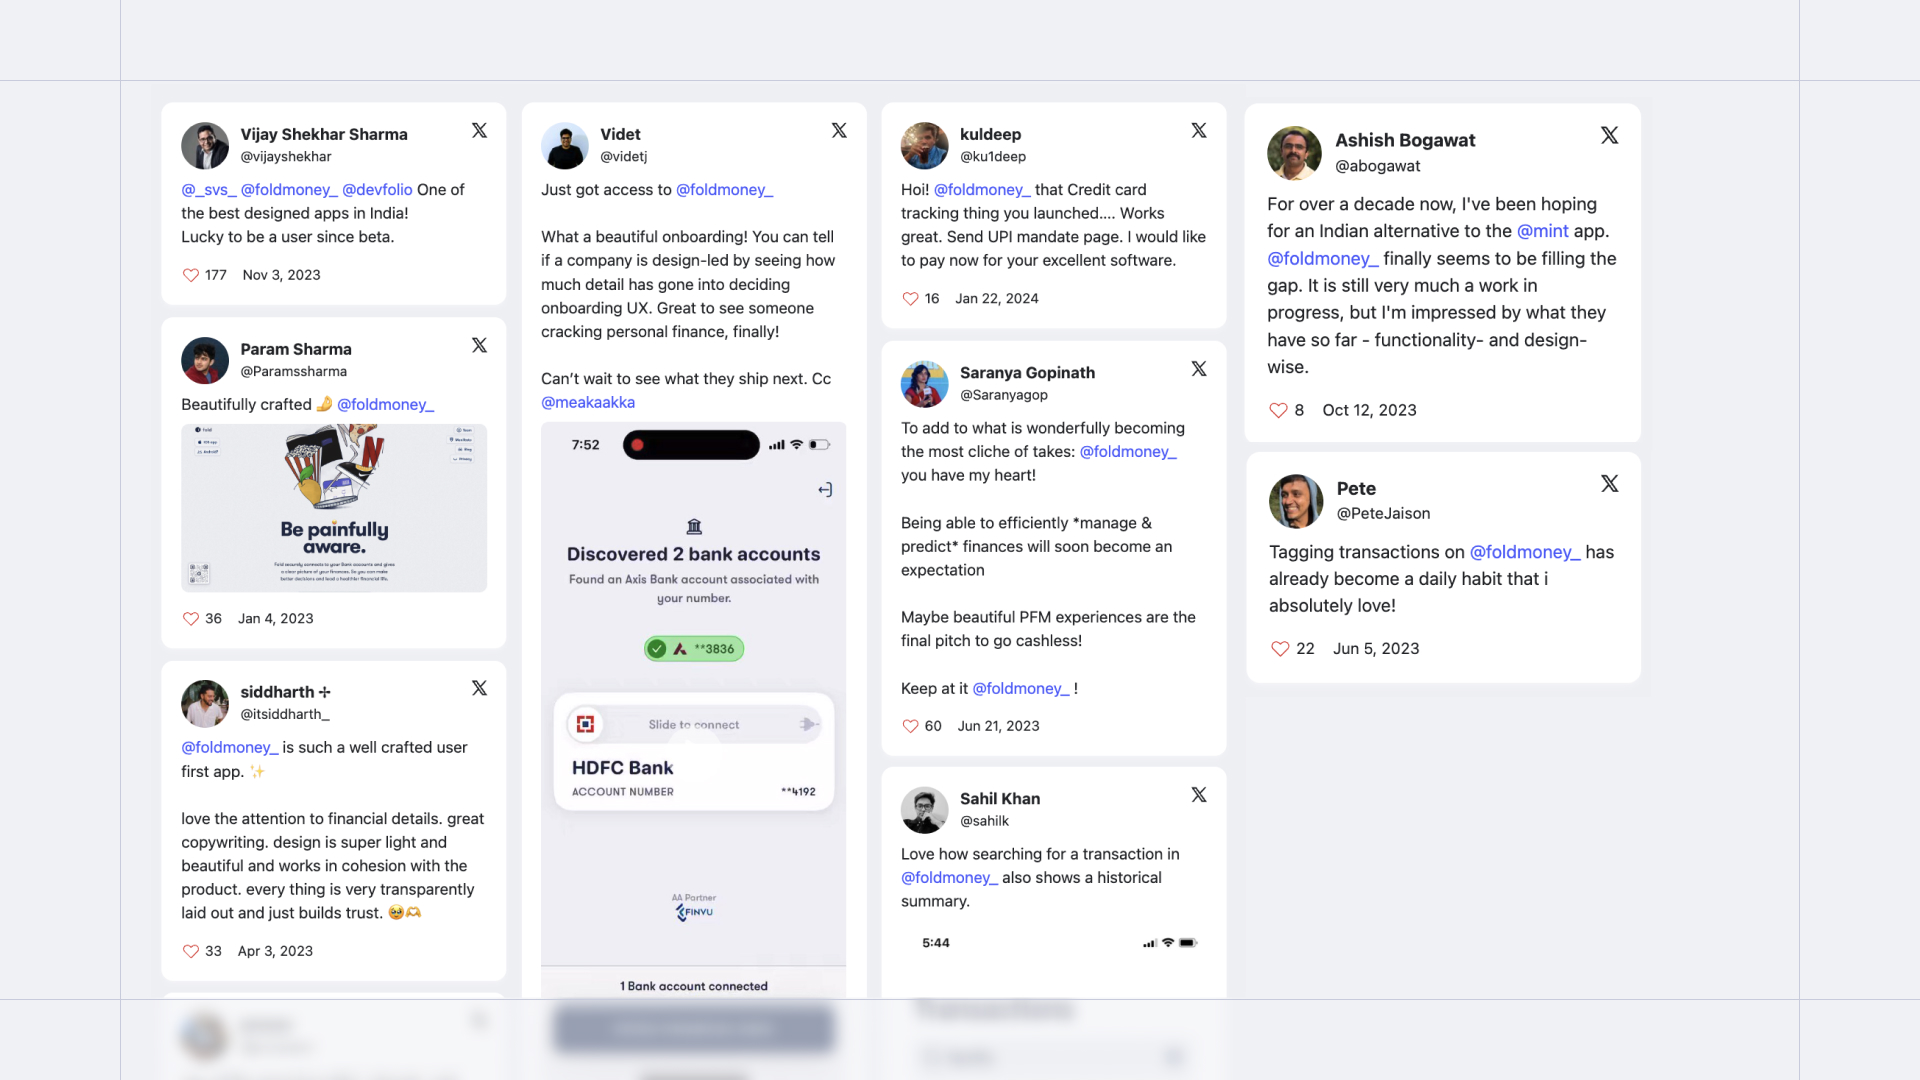
Task: Open the bank accounts phone screenshot in Videt's tweet
Action: click(x=694, y=710)
